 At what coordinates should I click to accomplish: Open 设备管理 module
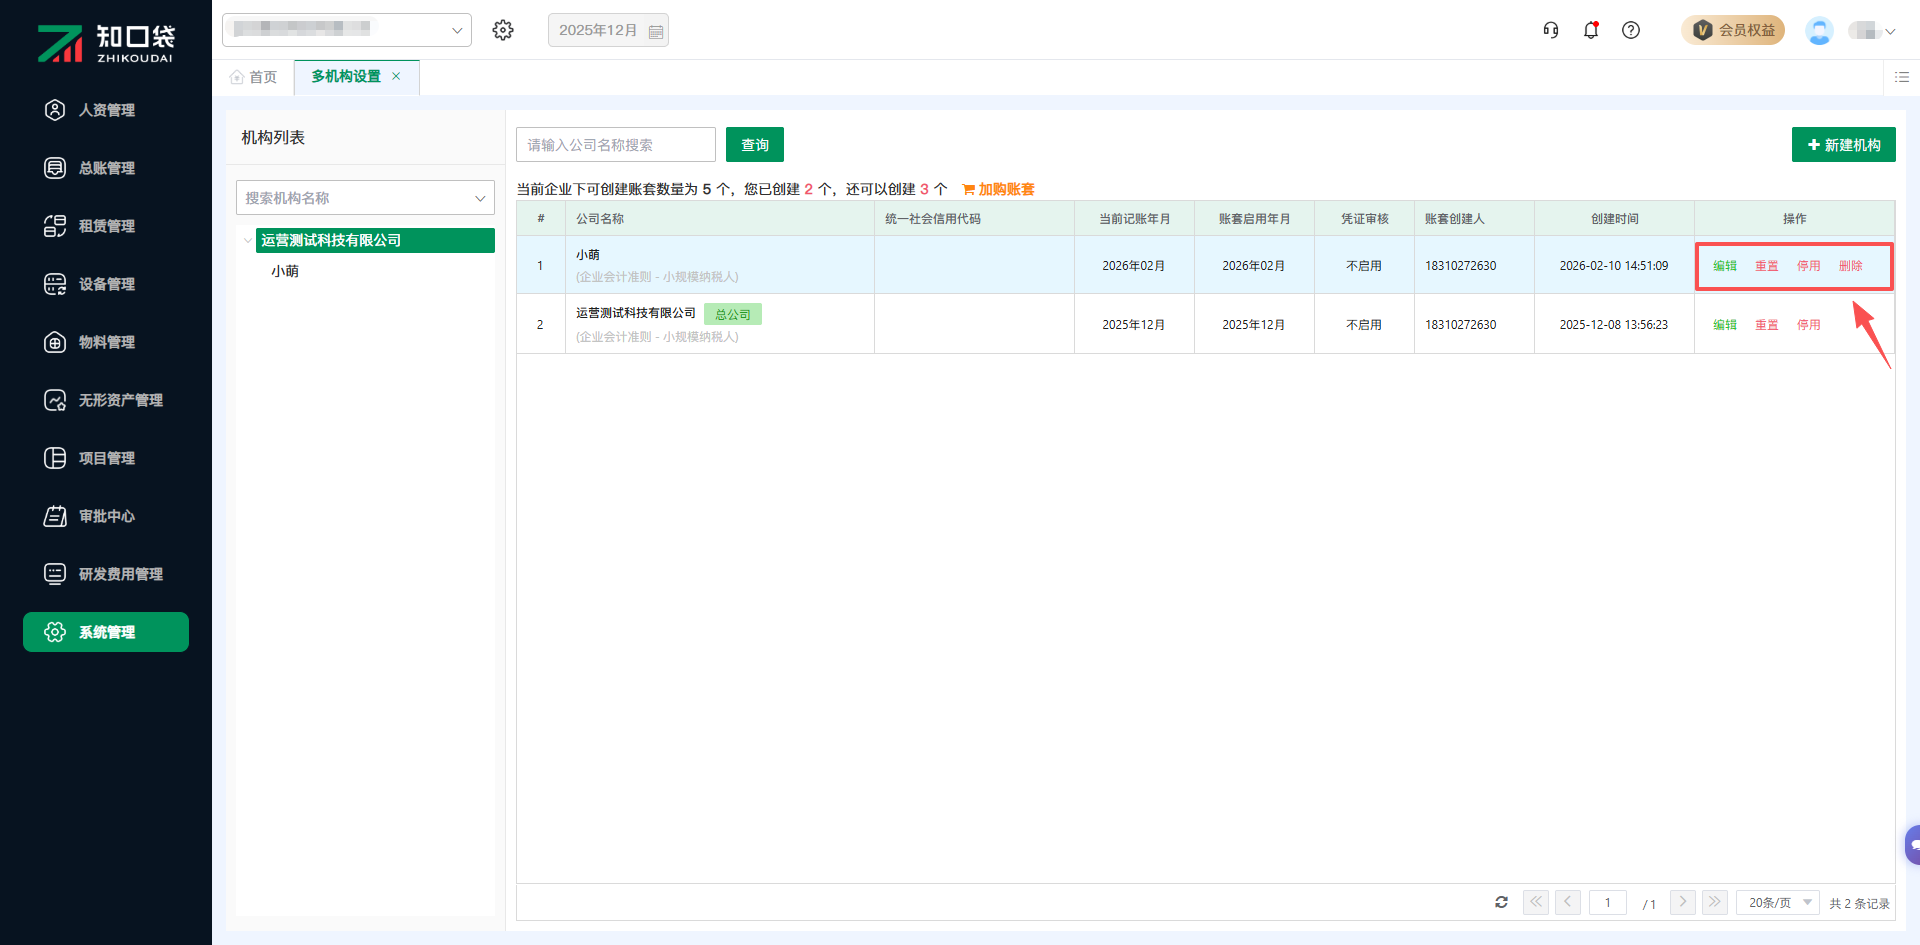pyautogui.click(x=106, y=284)
